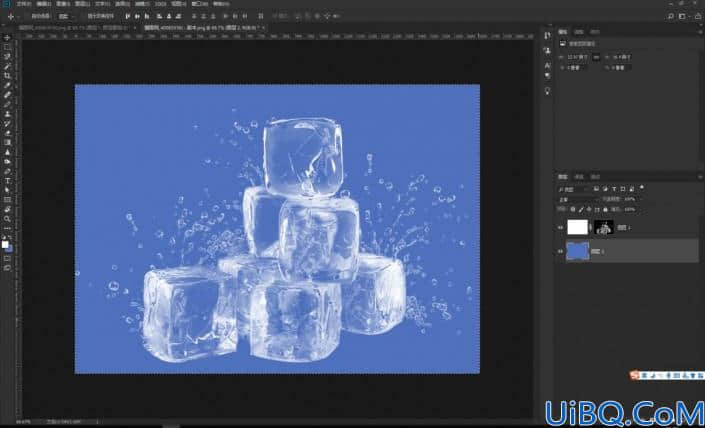Open the File menu in the menu bar
The width and height of the screenshot is (705, 428).
pyautogui.click(x=24, y=4)
